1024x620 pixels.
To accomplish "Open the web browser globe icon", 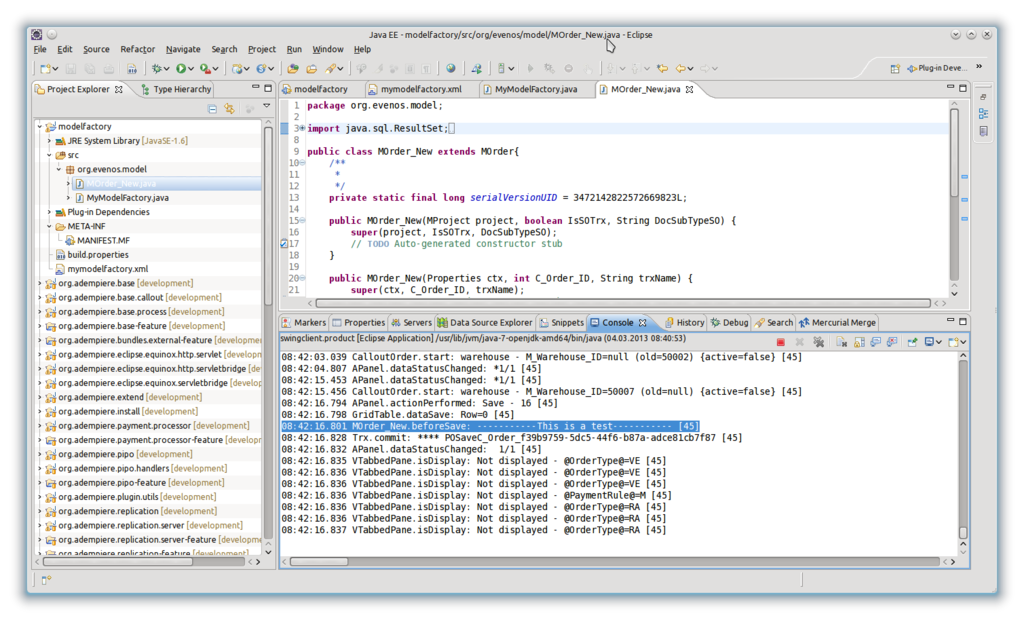I will (x=451, y=69).
